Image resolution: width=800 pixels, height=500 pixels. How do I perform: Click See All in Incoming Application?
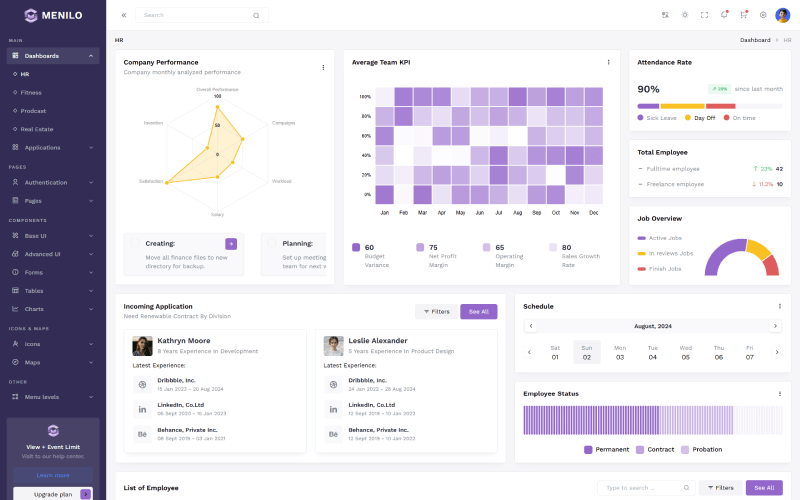478,311
